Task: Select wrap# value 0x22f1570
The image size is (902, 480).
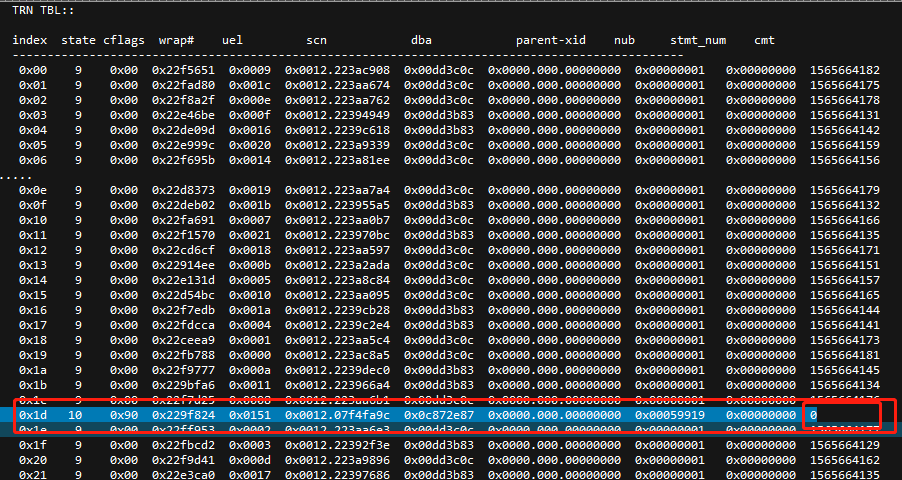Action: [x=184, y=235]
